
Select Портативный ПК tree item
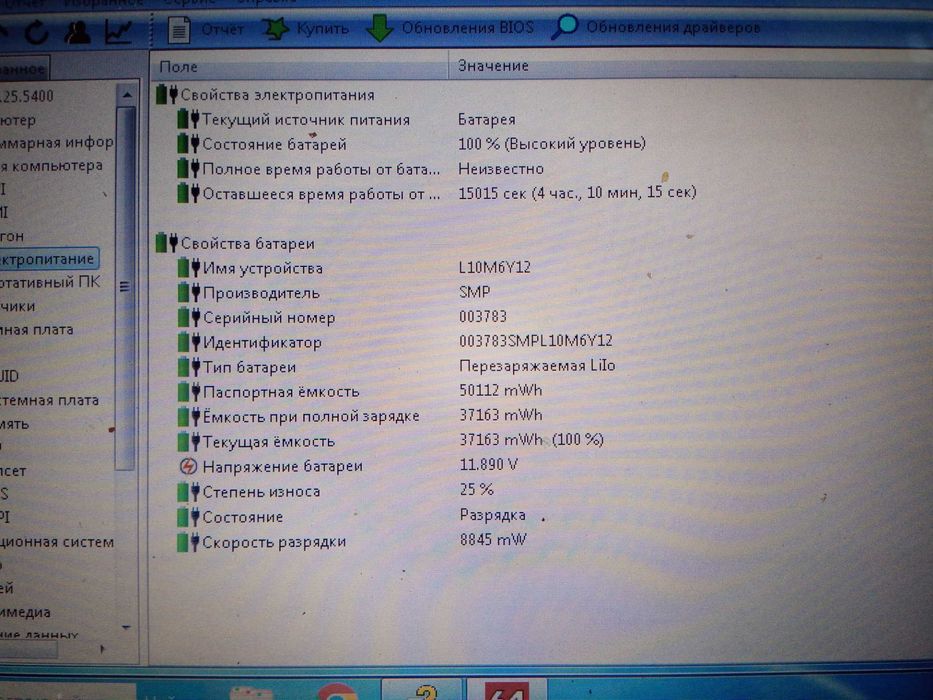[50, 282]
